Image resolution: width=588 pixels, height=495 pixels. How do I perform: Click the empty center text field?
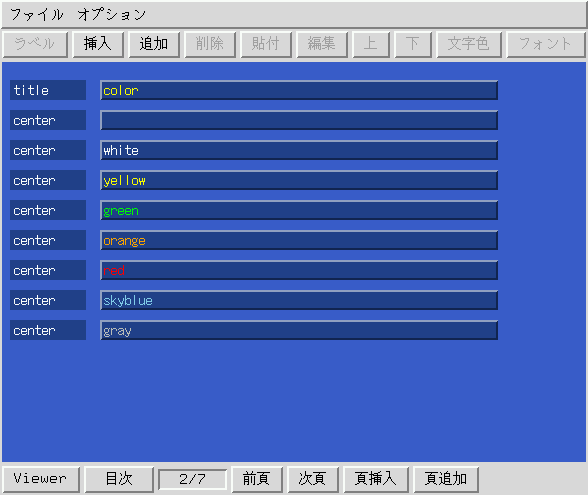click(299, 120)
